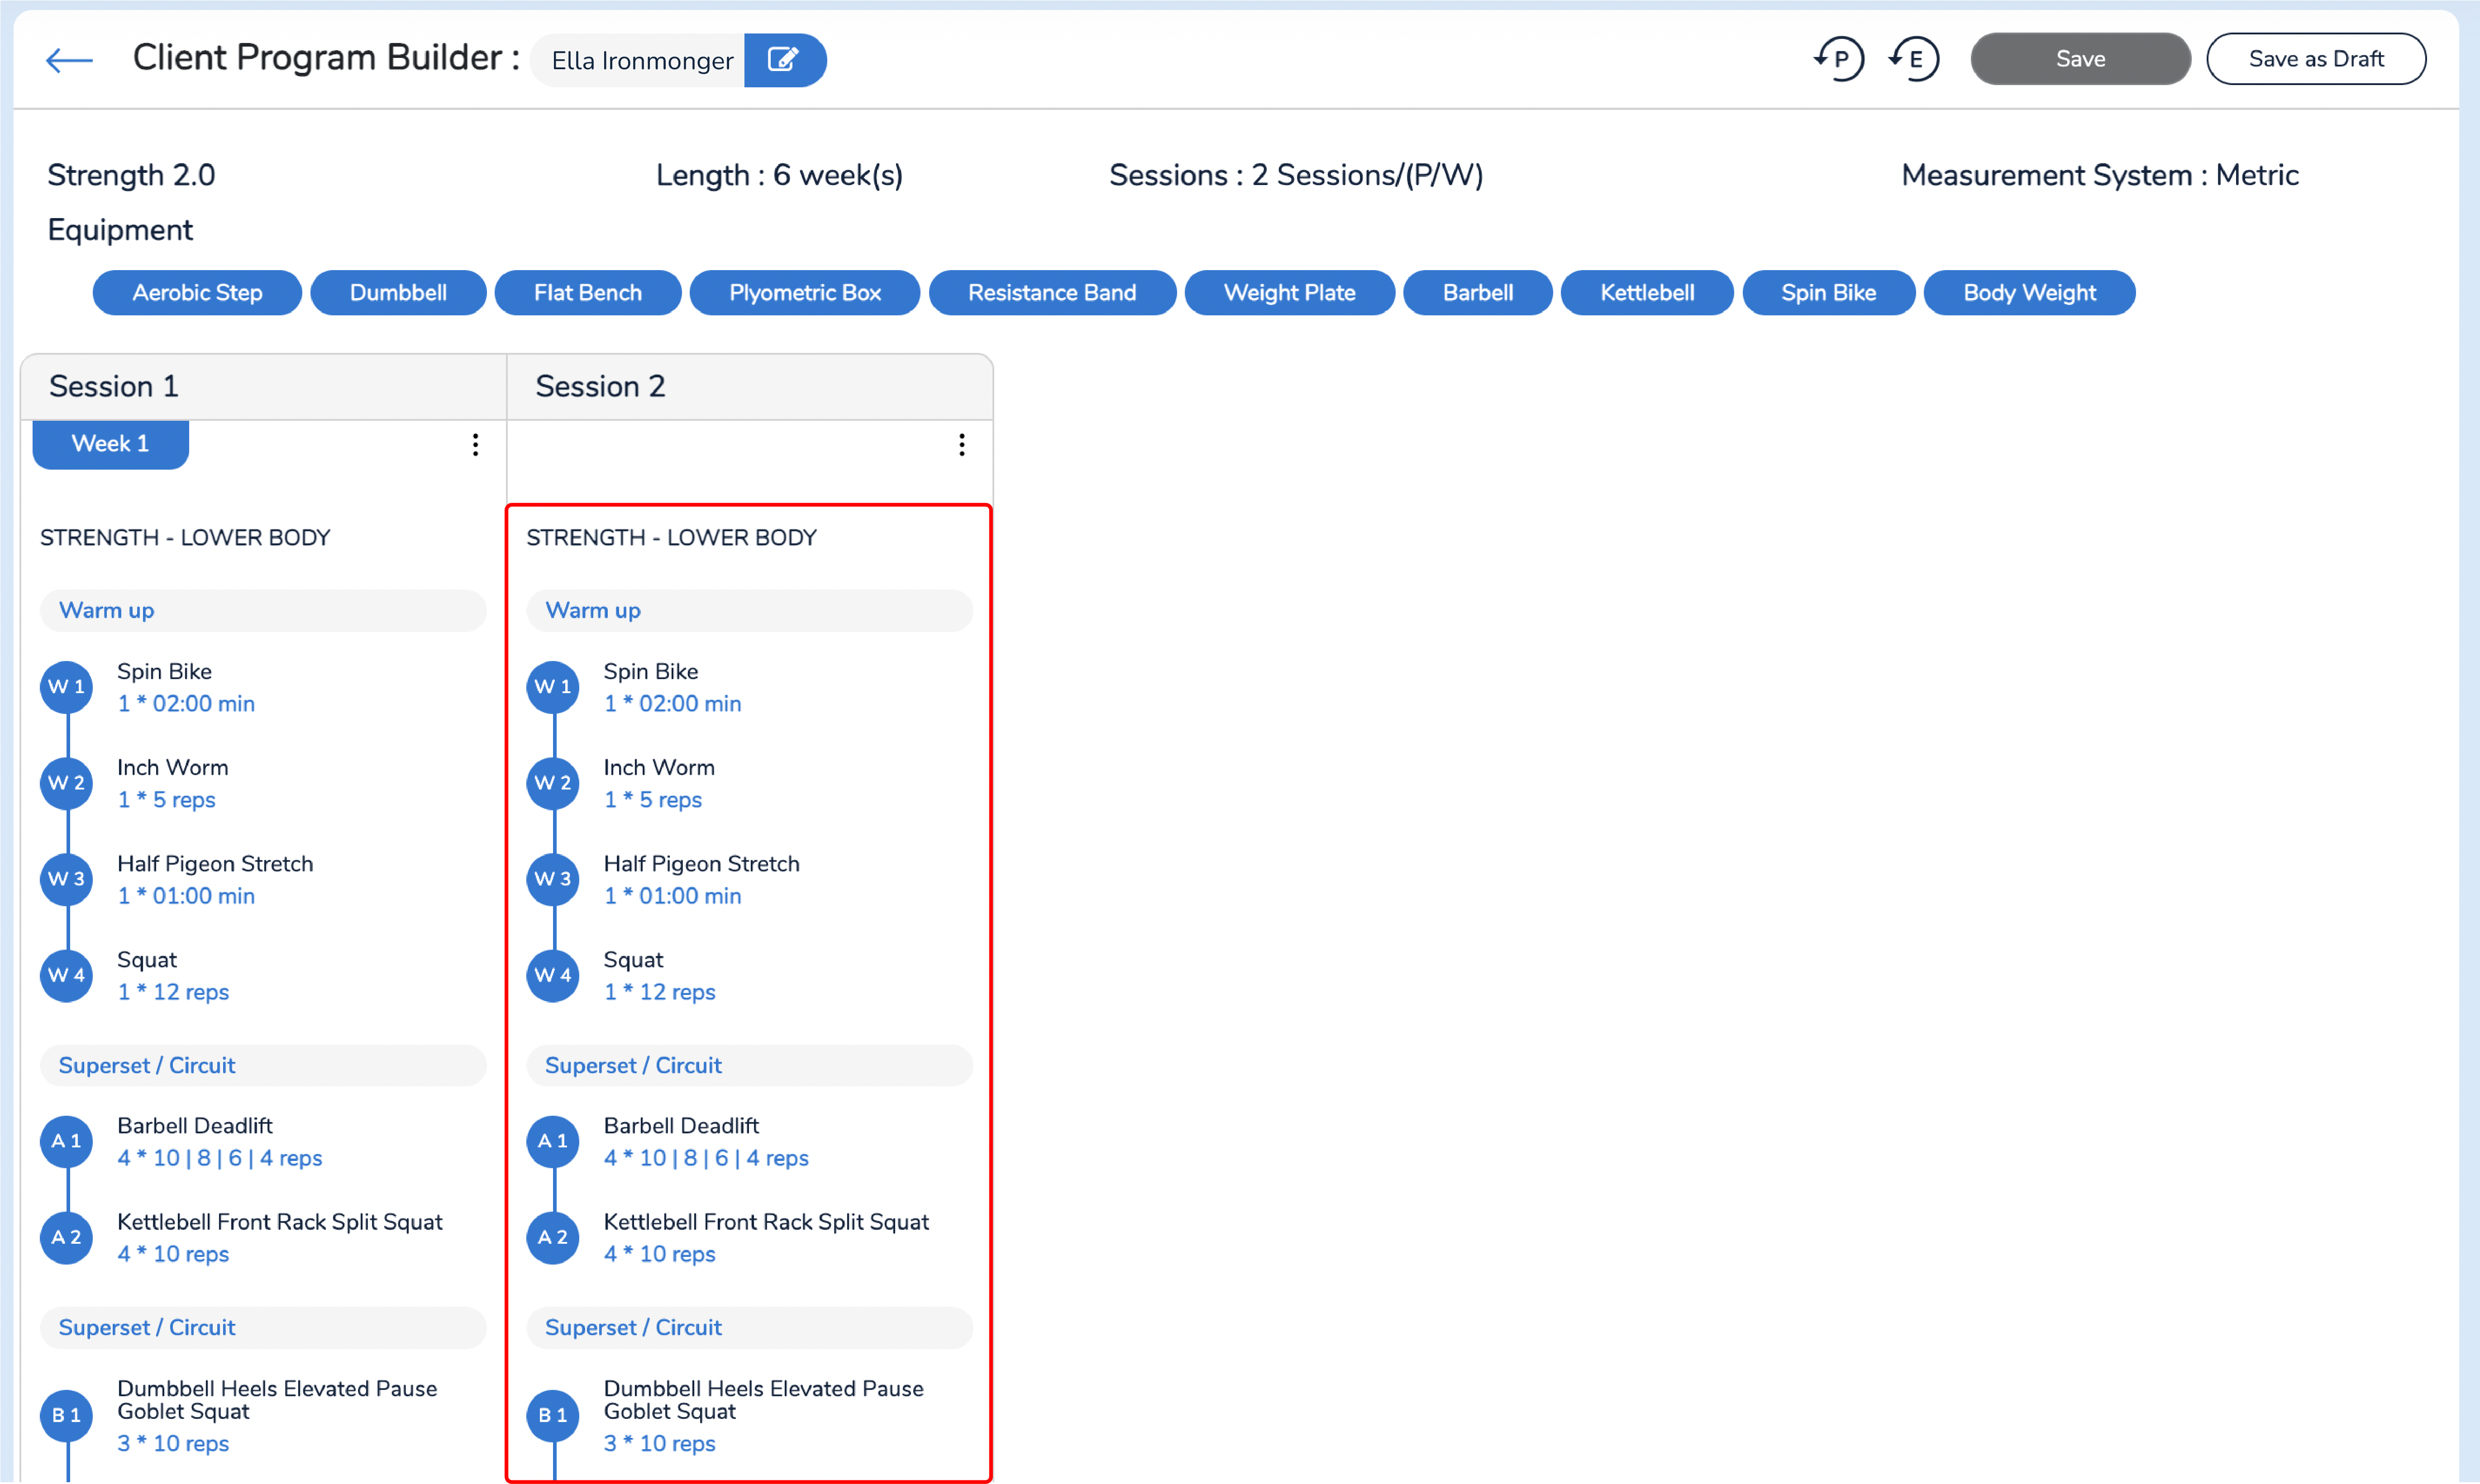Select W2 Inch Worm badge in Session 1
Screen dimensions: 2480x1484
(x=67, y=783)
